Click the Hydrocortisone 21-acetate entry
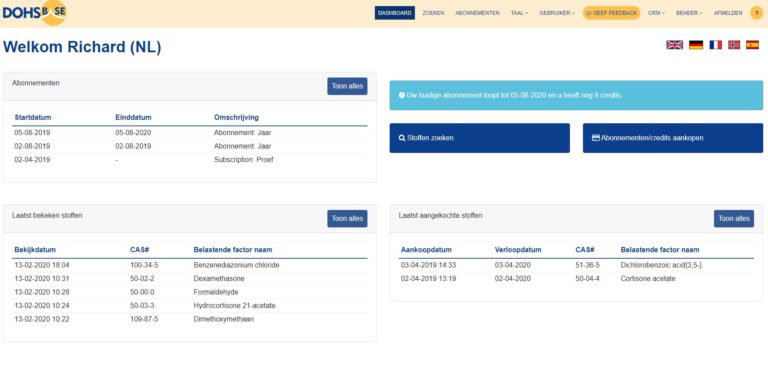 tap(235, 305)
